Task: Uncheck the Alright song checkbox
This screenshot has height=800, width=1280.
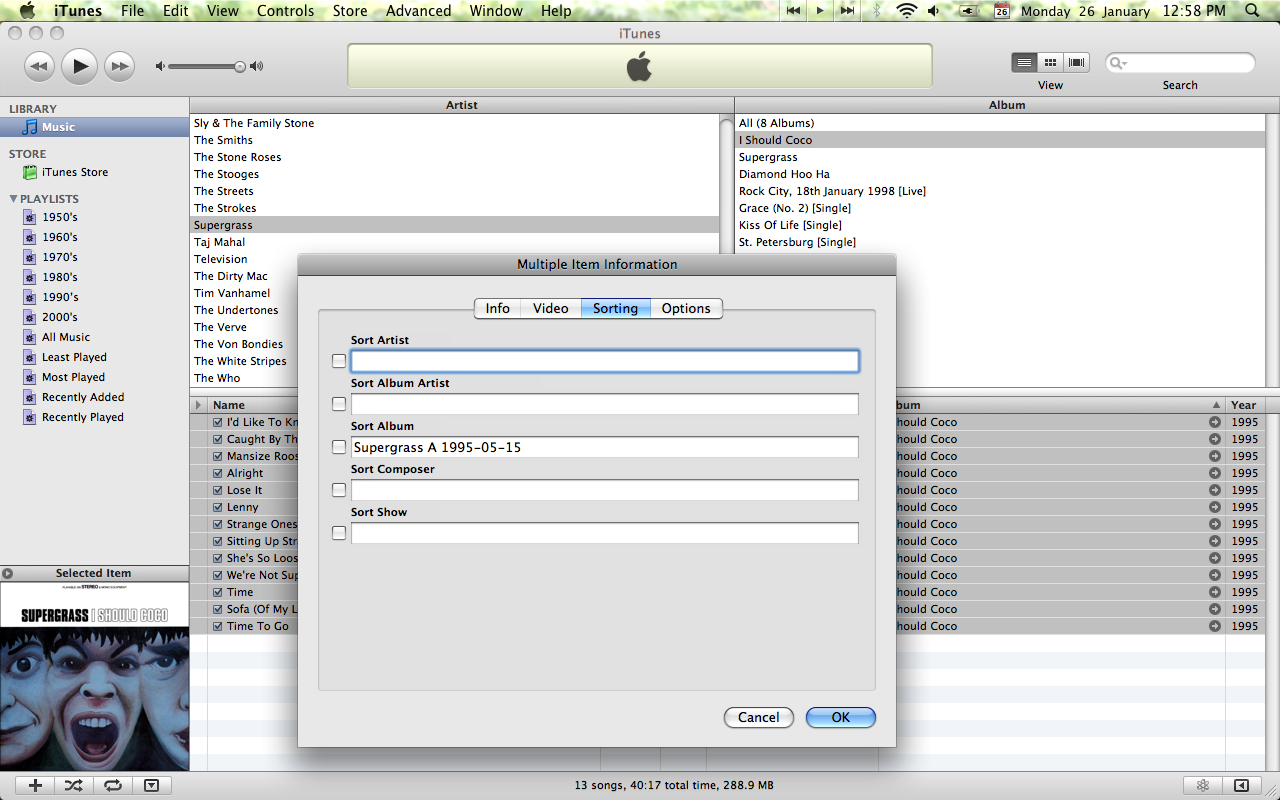Action: tap(218, 473)
